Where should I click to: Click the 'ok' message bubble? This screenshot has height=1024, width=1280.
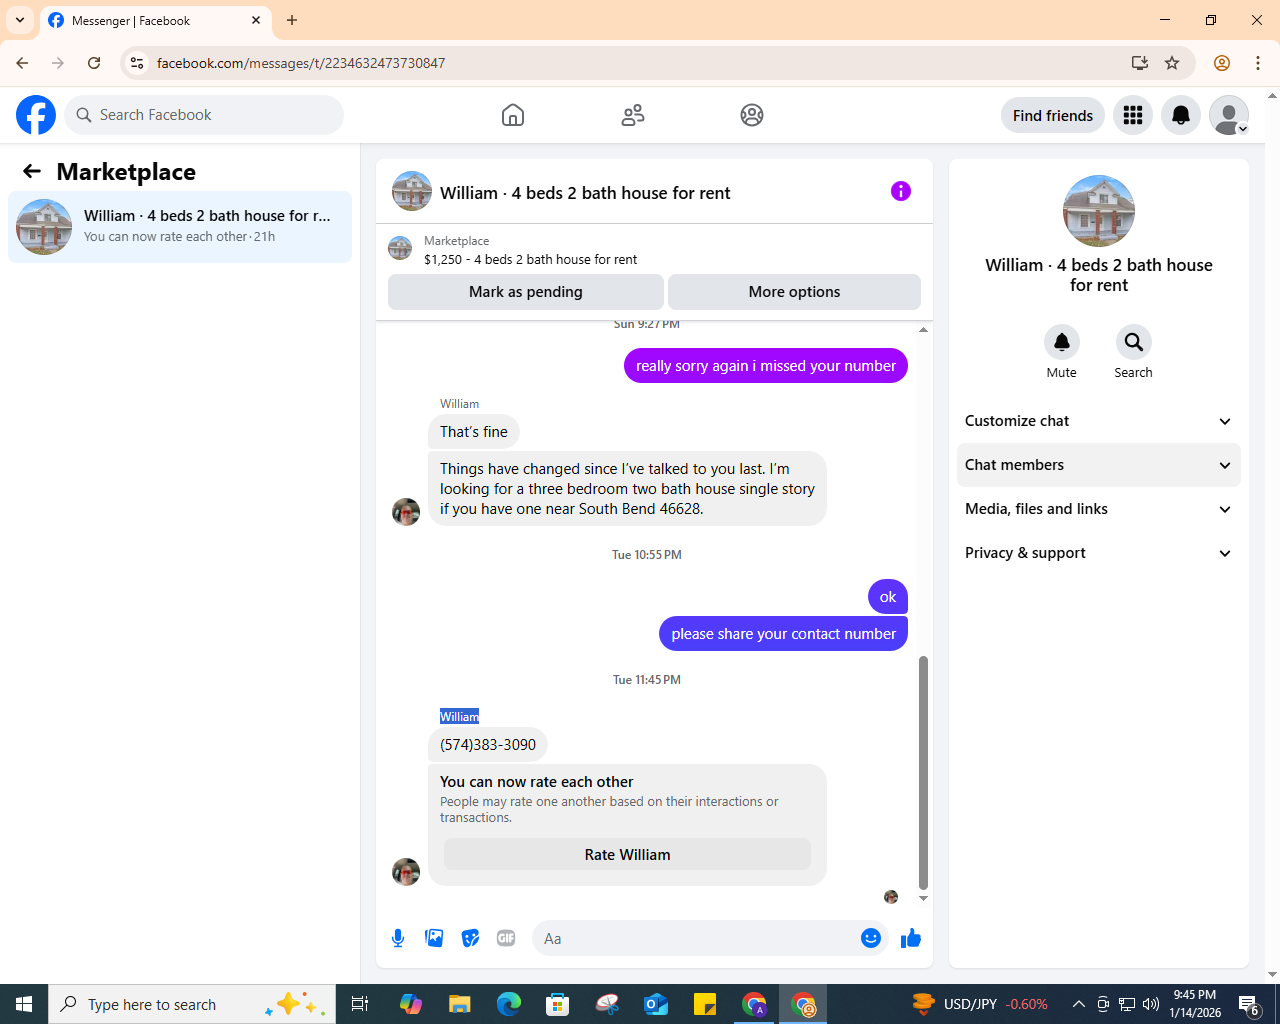888,597
